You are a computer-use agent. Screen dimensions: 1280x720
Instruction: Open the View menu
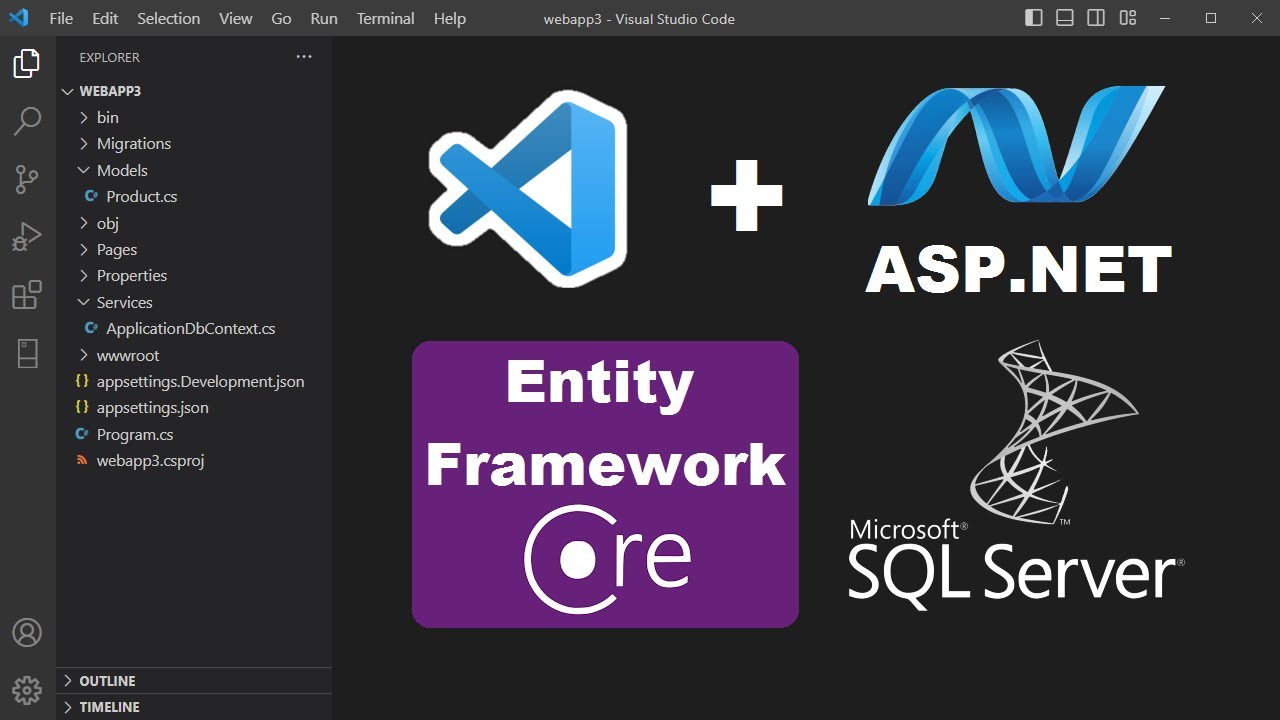tap(236, 18)
